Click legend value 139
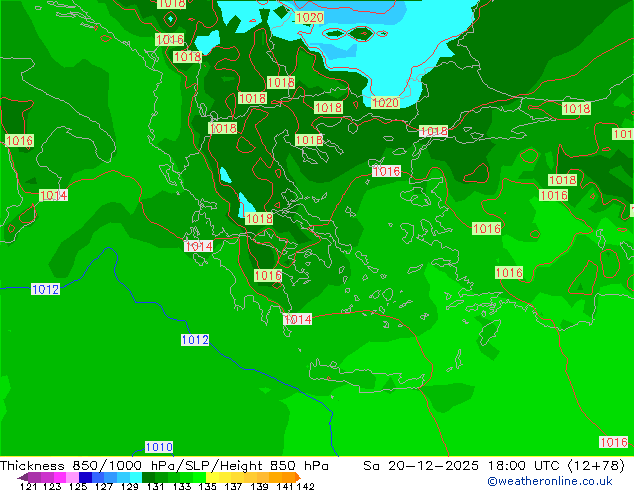634x490 pixels. point(259,486)
